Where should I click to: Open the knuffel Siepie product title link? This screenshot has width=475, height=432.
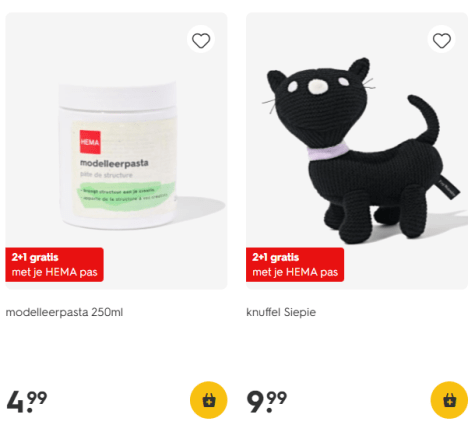click(281, 312)
